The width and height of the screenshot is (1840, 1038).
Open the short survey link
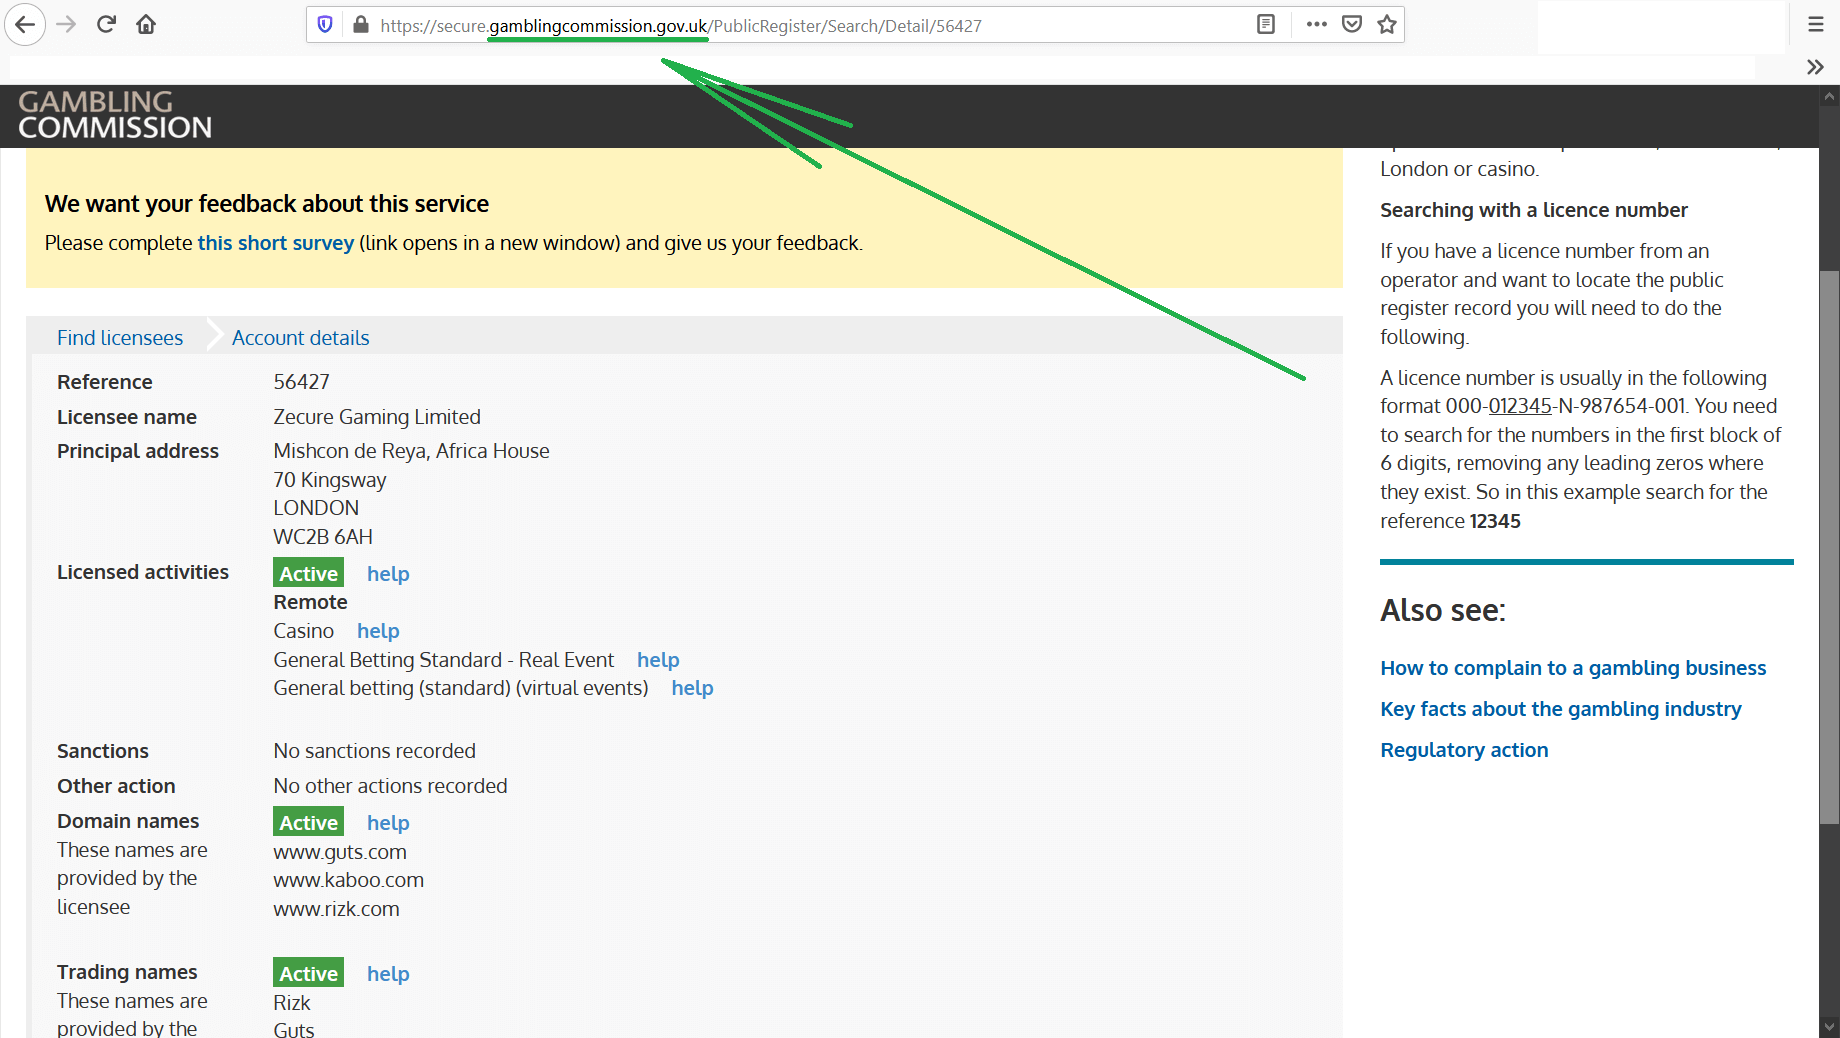click(276, 243)
